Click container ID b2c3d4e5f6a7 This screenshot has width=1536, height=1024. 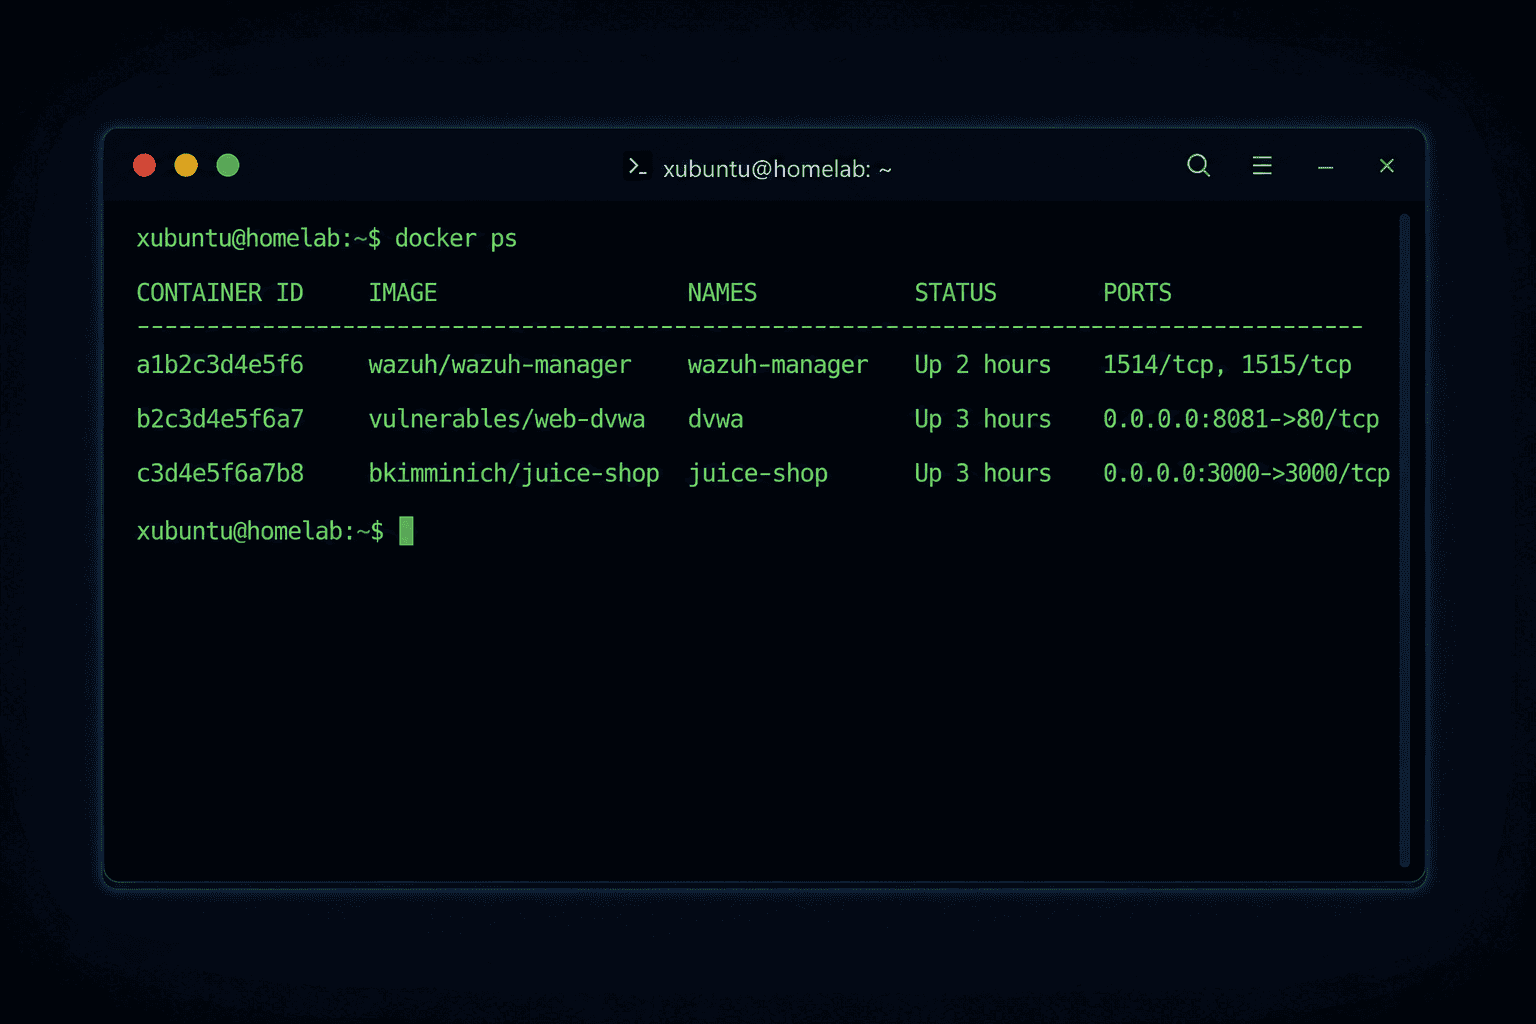tap(220, 419)
